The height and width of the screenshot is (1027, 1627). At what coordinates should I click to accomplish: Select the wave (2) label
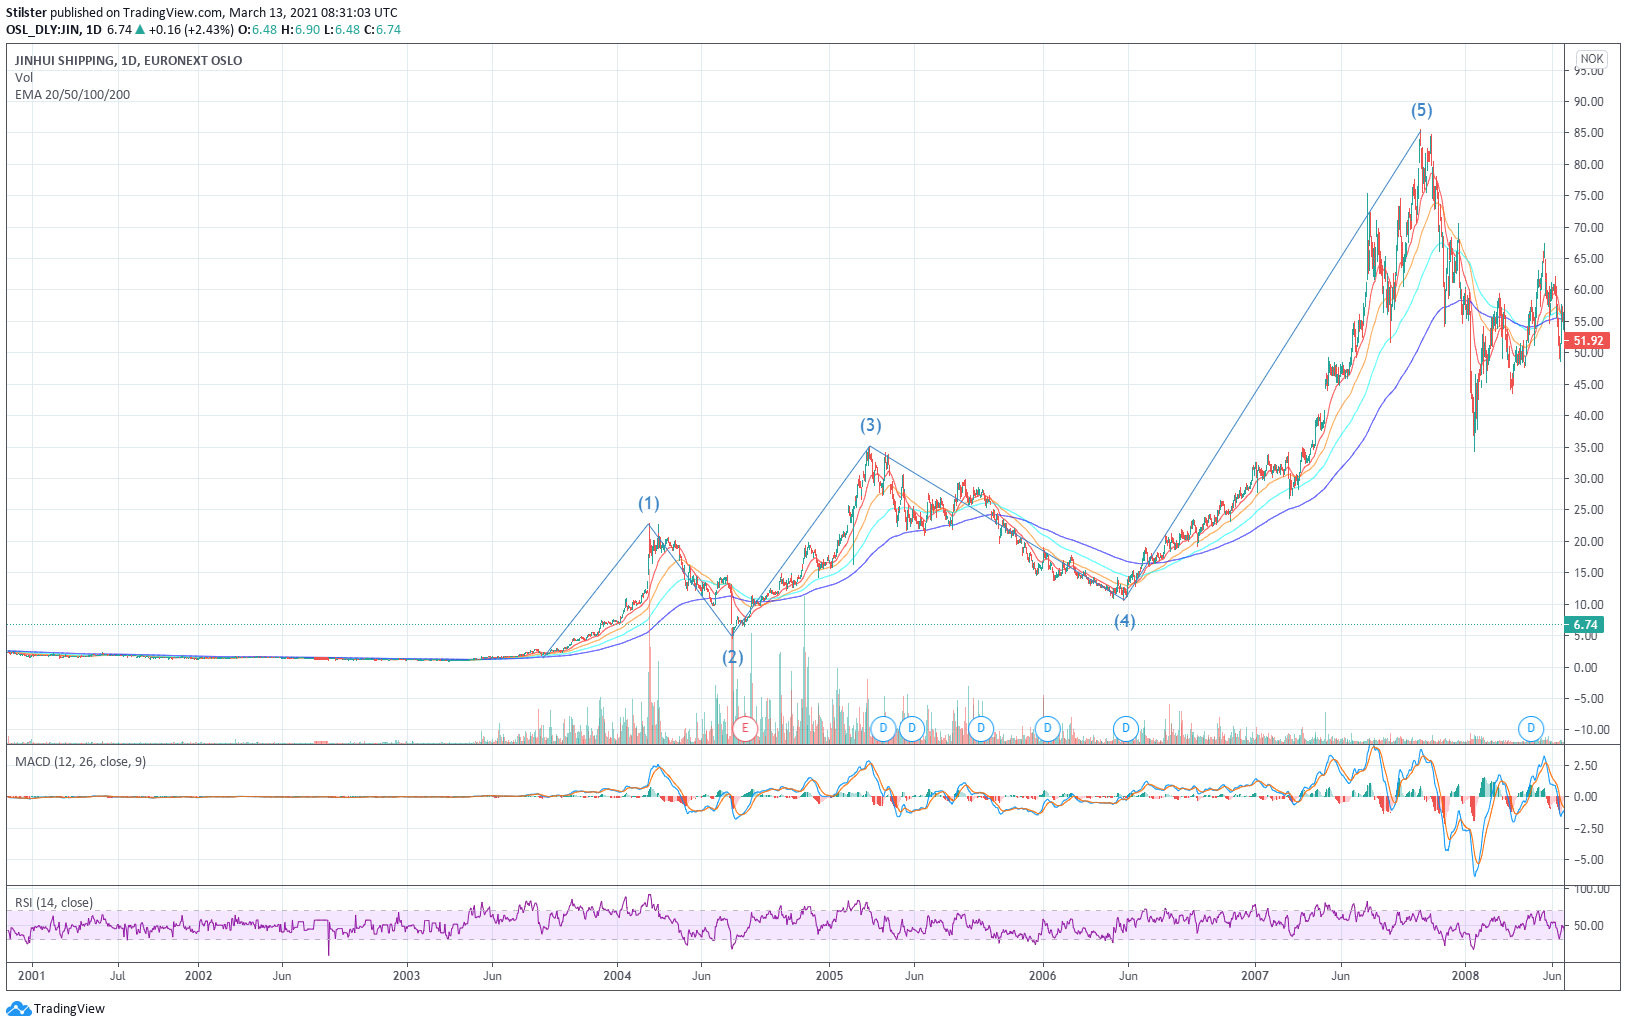point(733,657)
